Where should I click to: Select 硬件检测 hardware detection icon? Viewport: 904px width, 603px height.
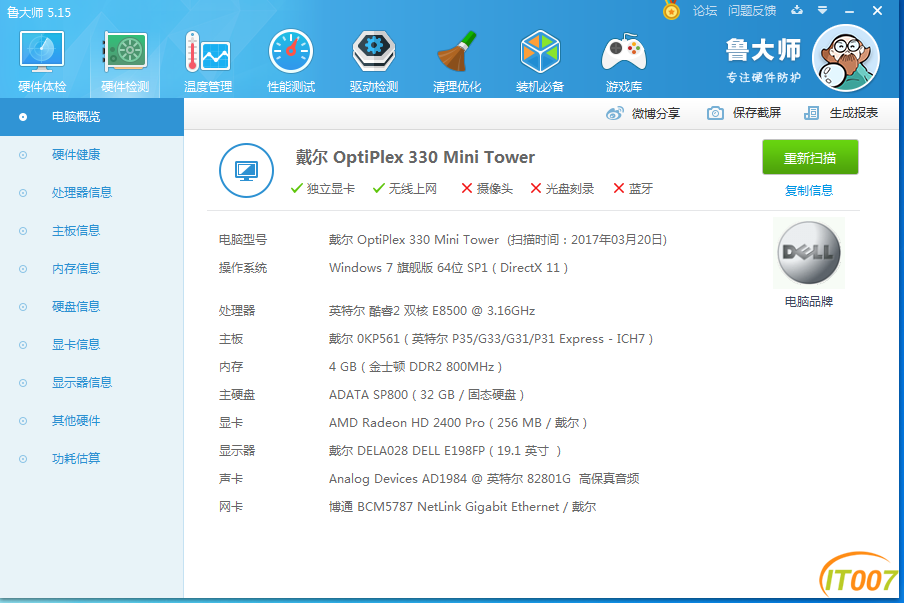125,52
